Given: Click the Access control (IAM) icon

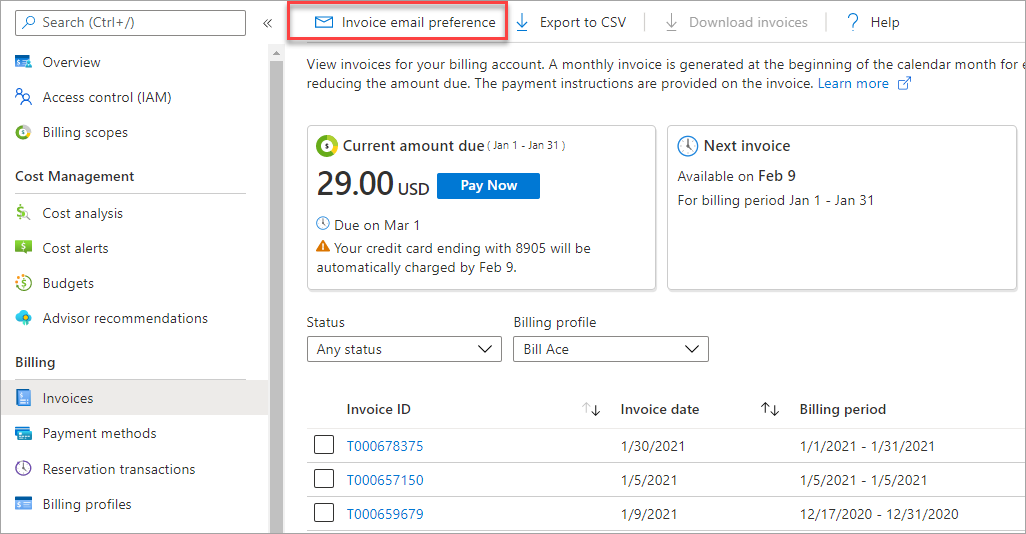Looking at the screenshot, I should [x=24, y=97].
